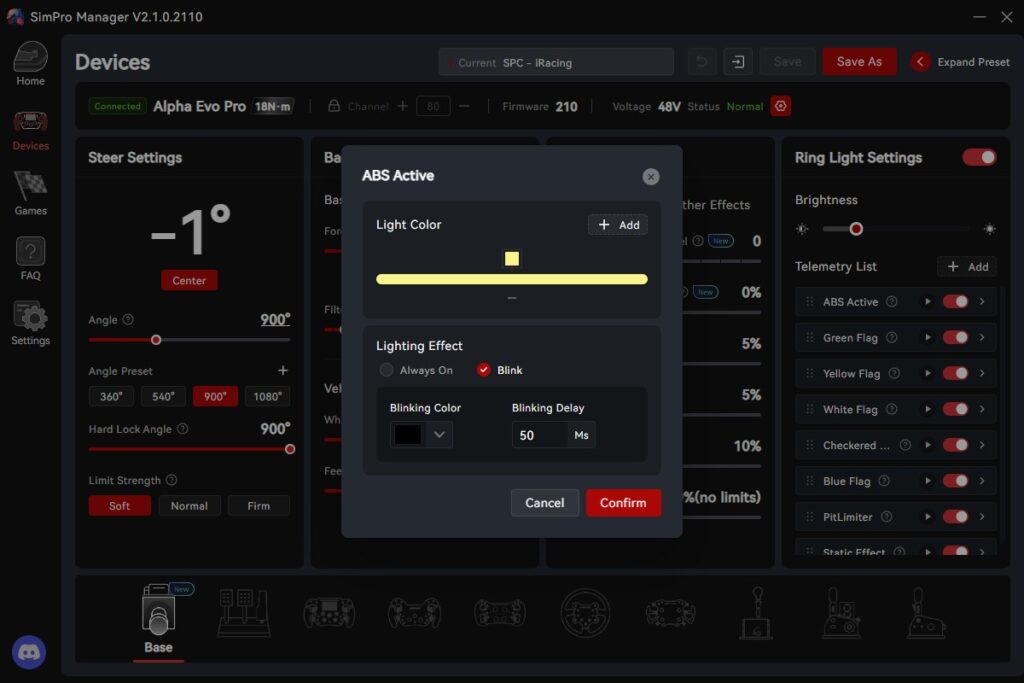Click the undo arrow icon
The width and height of the screenshot is (1024, 683).
point(701,62)
